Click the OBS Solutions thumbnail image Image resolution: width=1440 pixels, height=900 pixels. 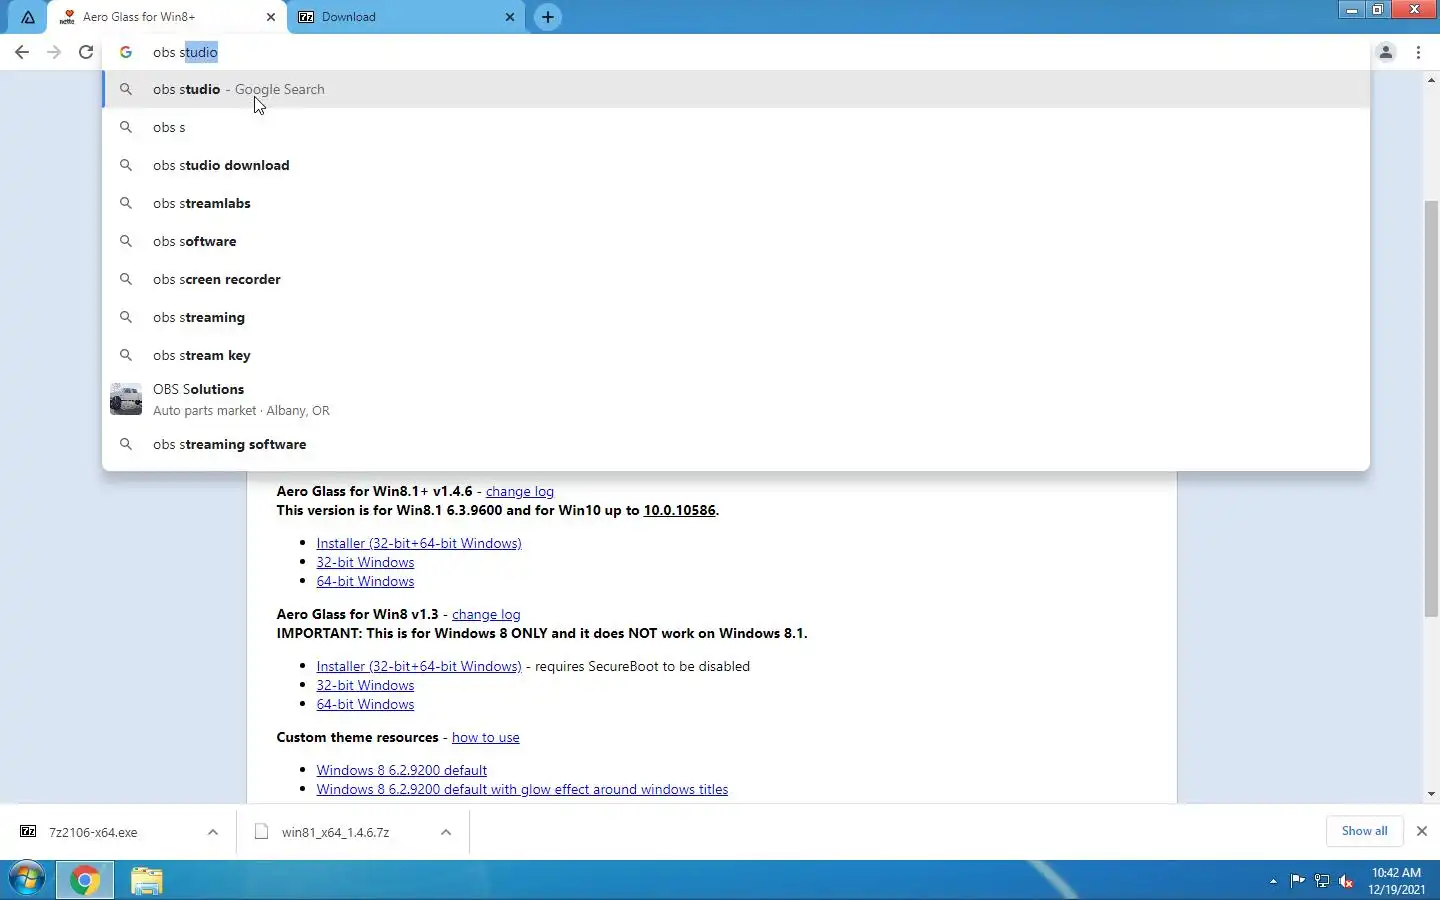coord(126,399)
